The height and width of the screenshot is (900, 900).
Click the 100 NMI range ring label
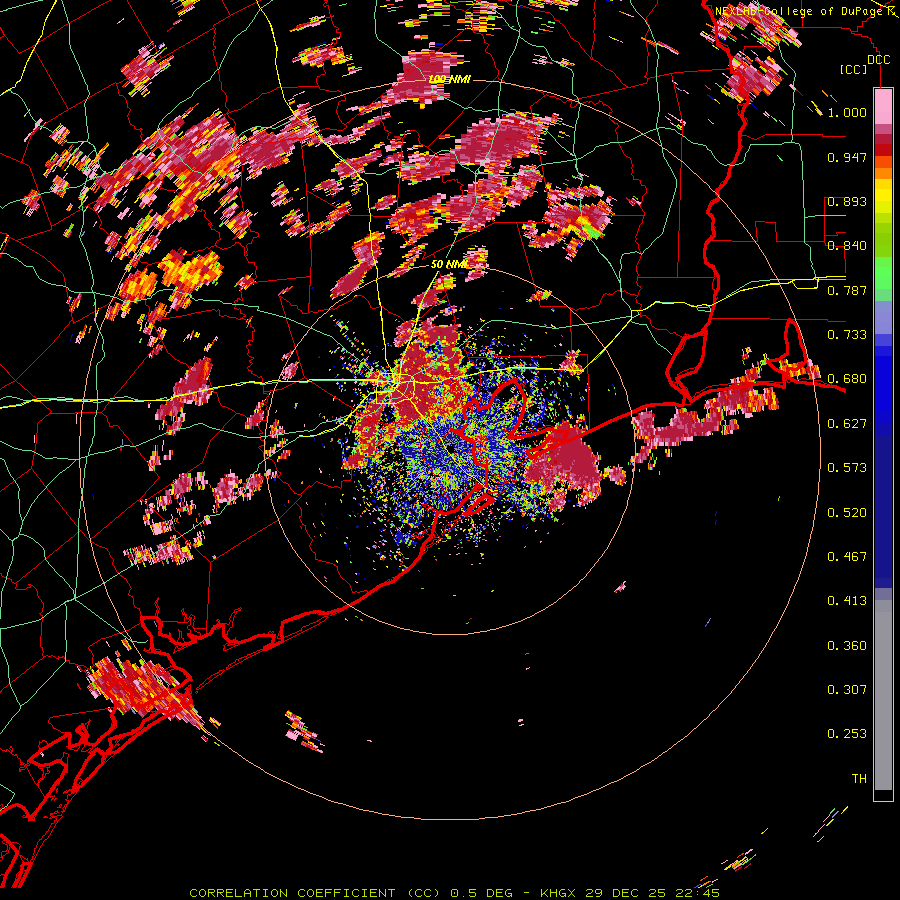tap(449, 79)
